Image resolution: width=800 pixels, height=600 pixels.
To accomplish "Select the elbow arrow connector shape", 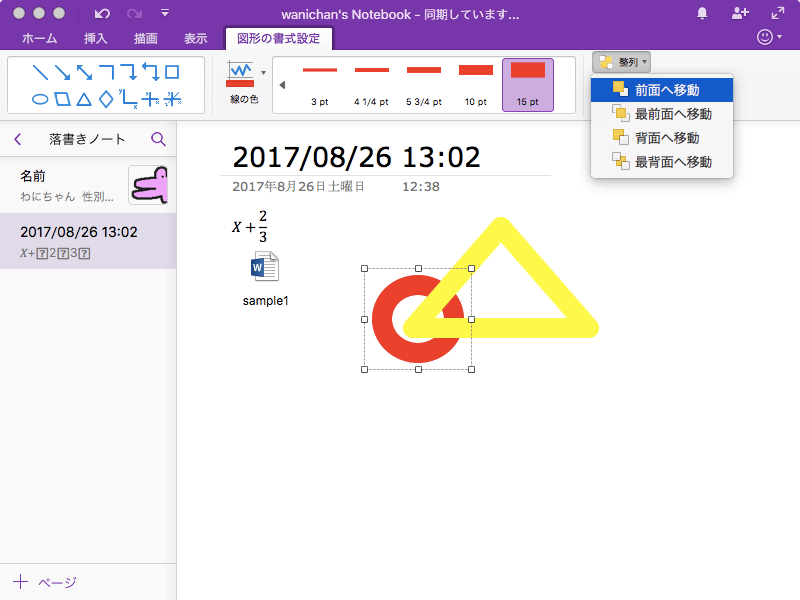I will [x=129, y=72].
